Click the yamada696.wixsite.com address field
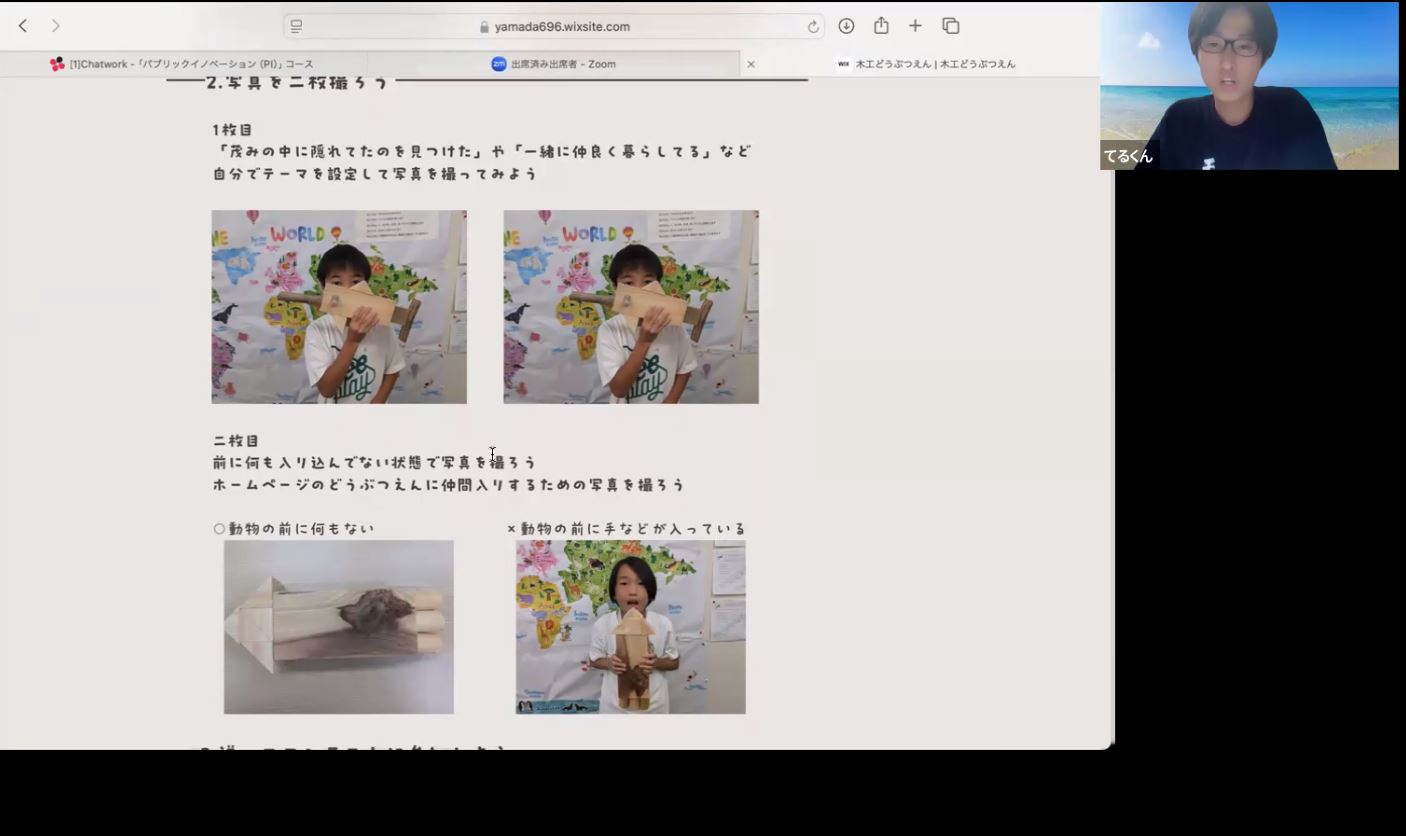 tap(561, 27)
